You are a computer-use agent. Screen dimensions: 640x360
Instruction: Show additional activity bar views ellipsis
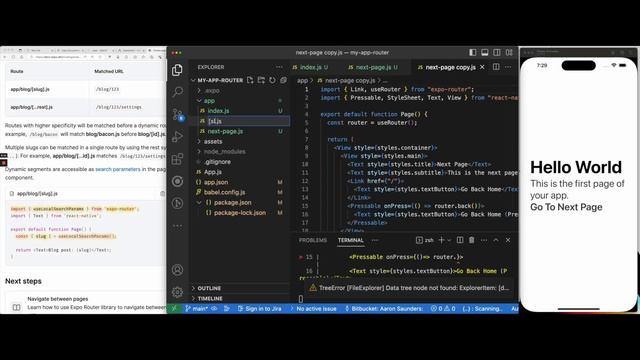177,225
